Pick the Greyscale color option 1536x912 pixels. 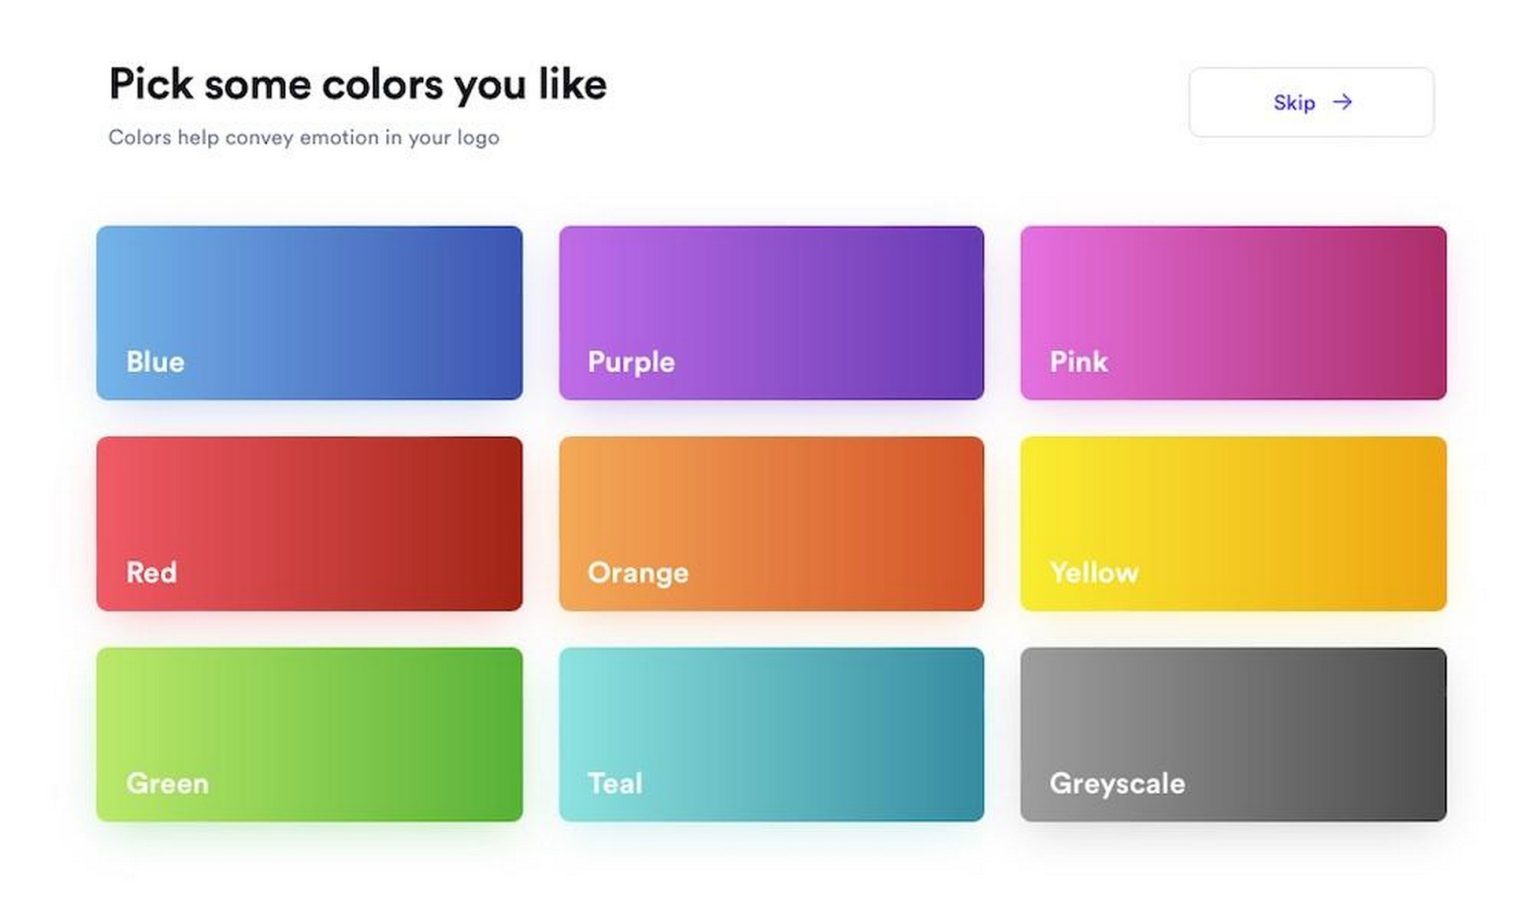(1233, 734)
